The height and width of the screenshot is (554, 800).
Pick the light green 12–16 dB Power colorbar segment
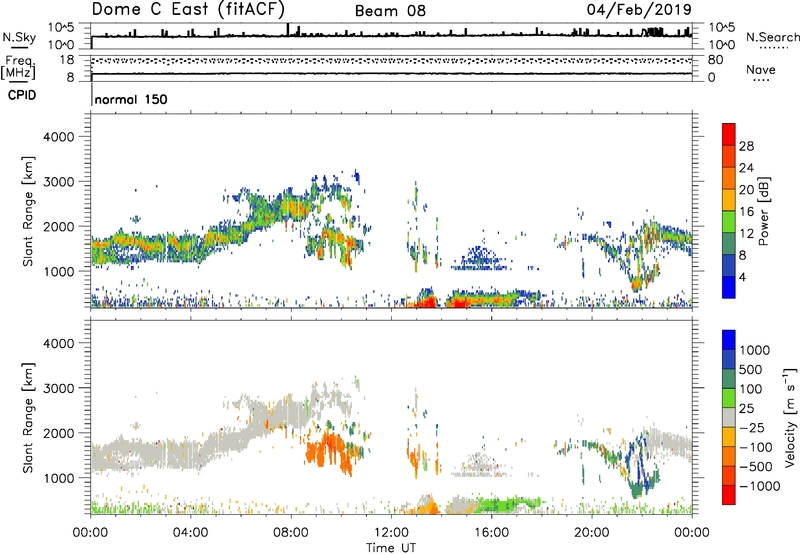pyautogui.click(x=729, y=222)
